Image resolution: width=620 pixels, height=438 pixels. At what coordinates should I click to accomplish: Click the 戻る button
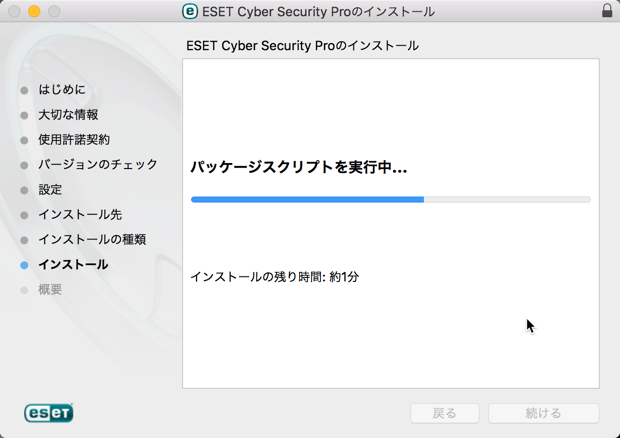coord(445,413)
